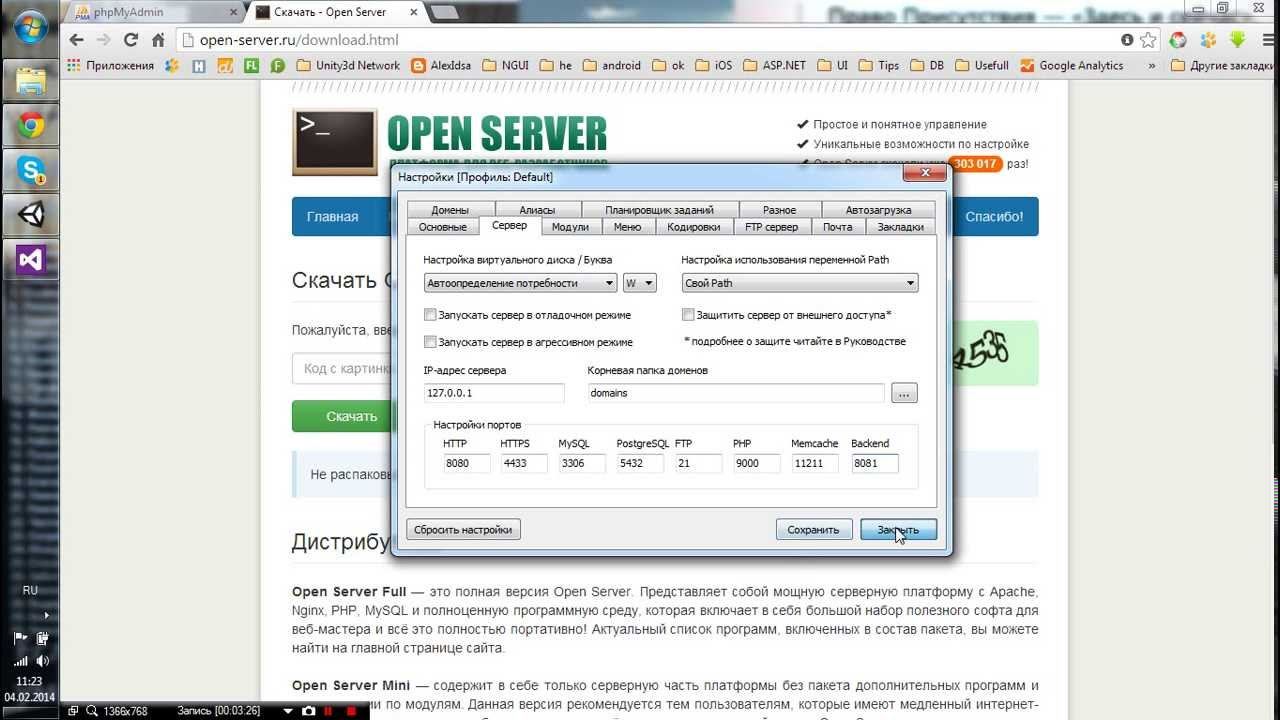
Task: Switch to the Алиасы tab
Action: pyautogui.click(x=537, y=210)
